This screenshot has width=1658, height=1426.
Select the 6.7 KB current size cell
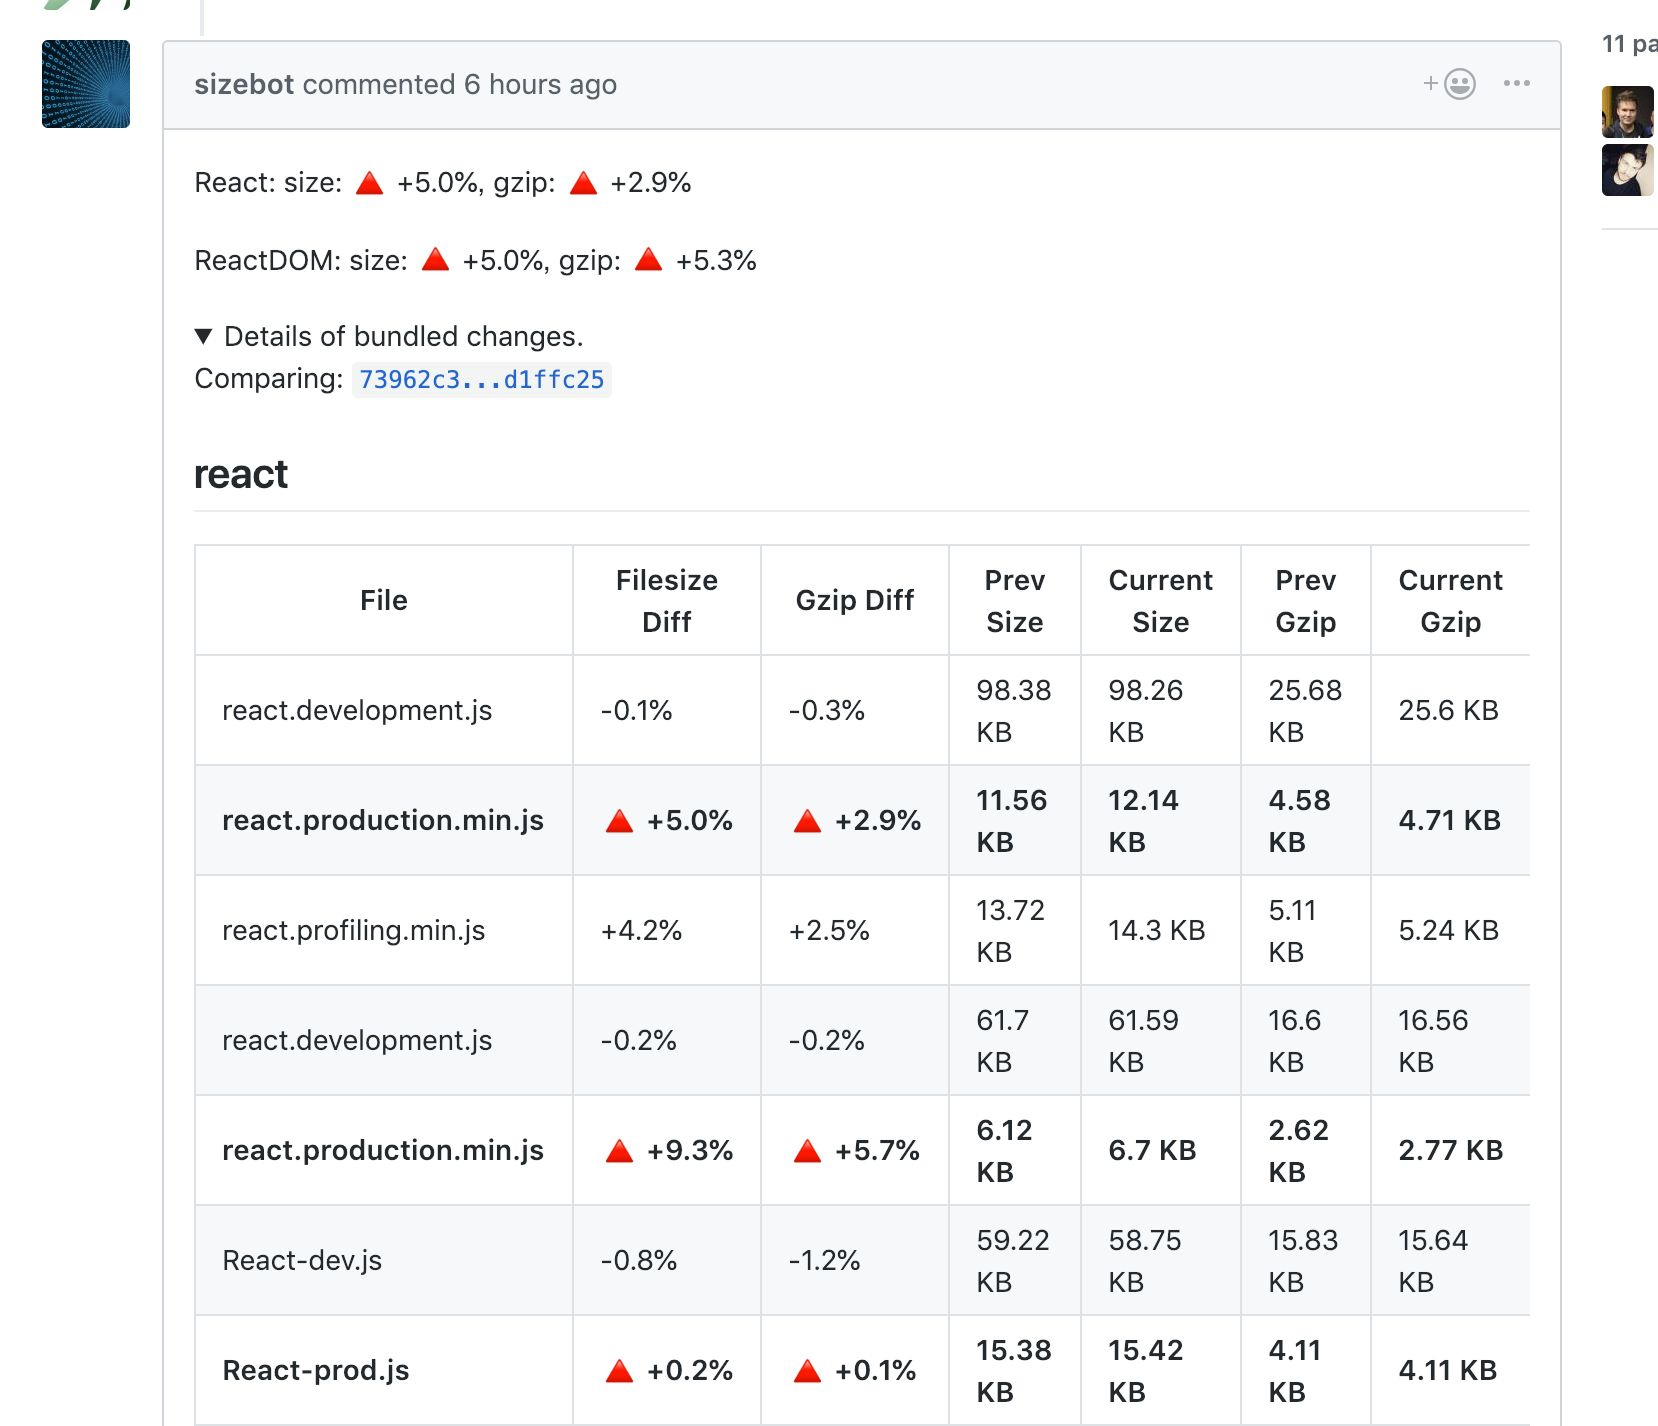click(x=1161, y=1150)
